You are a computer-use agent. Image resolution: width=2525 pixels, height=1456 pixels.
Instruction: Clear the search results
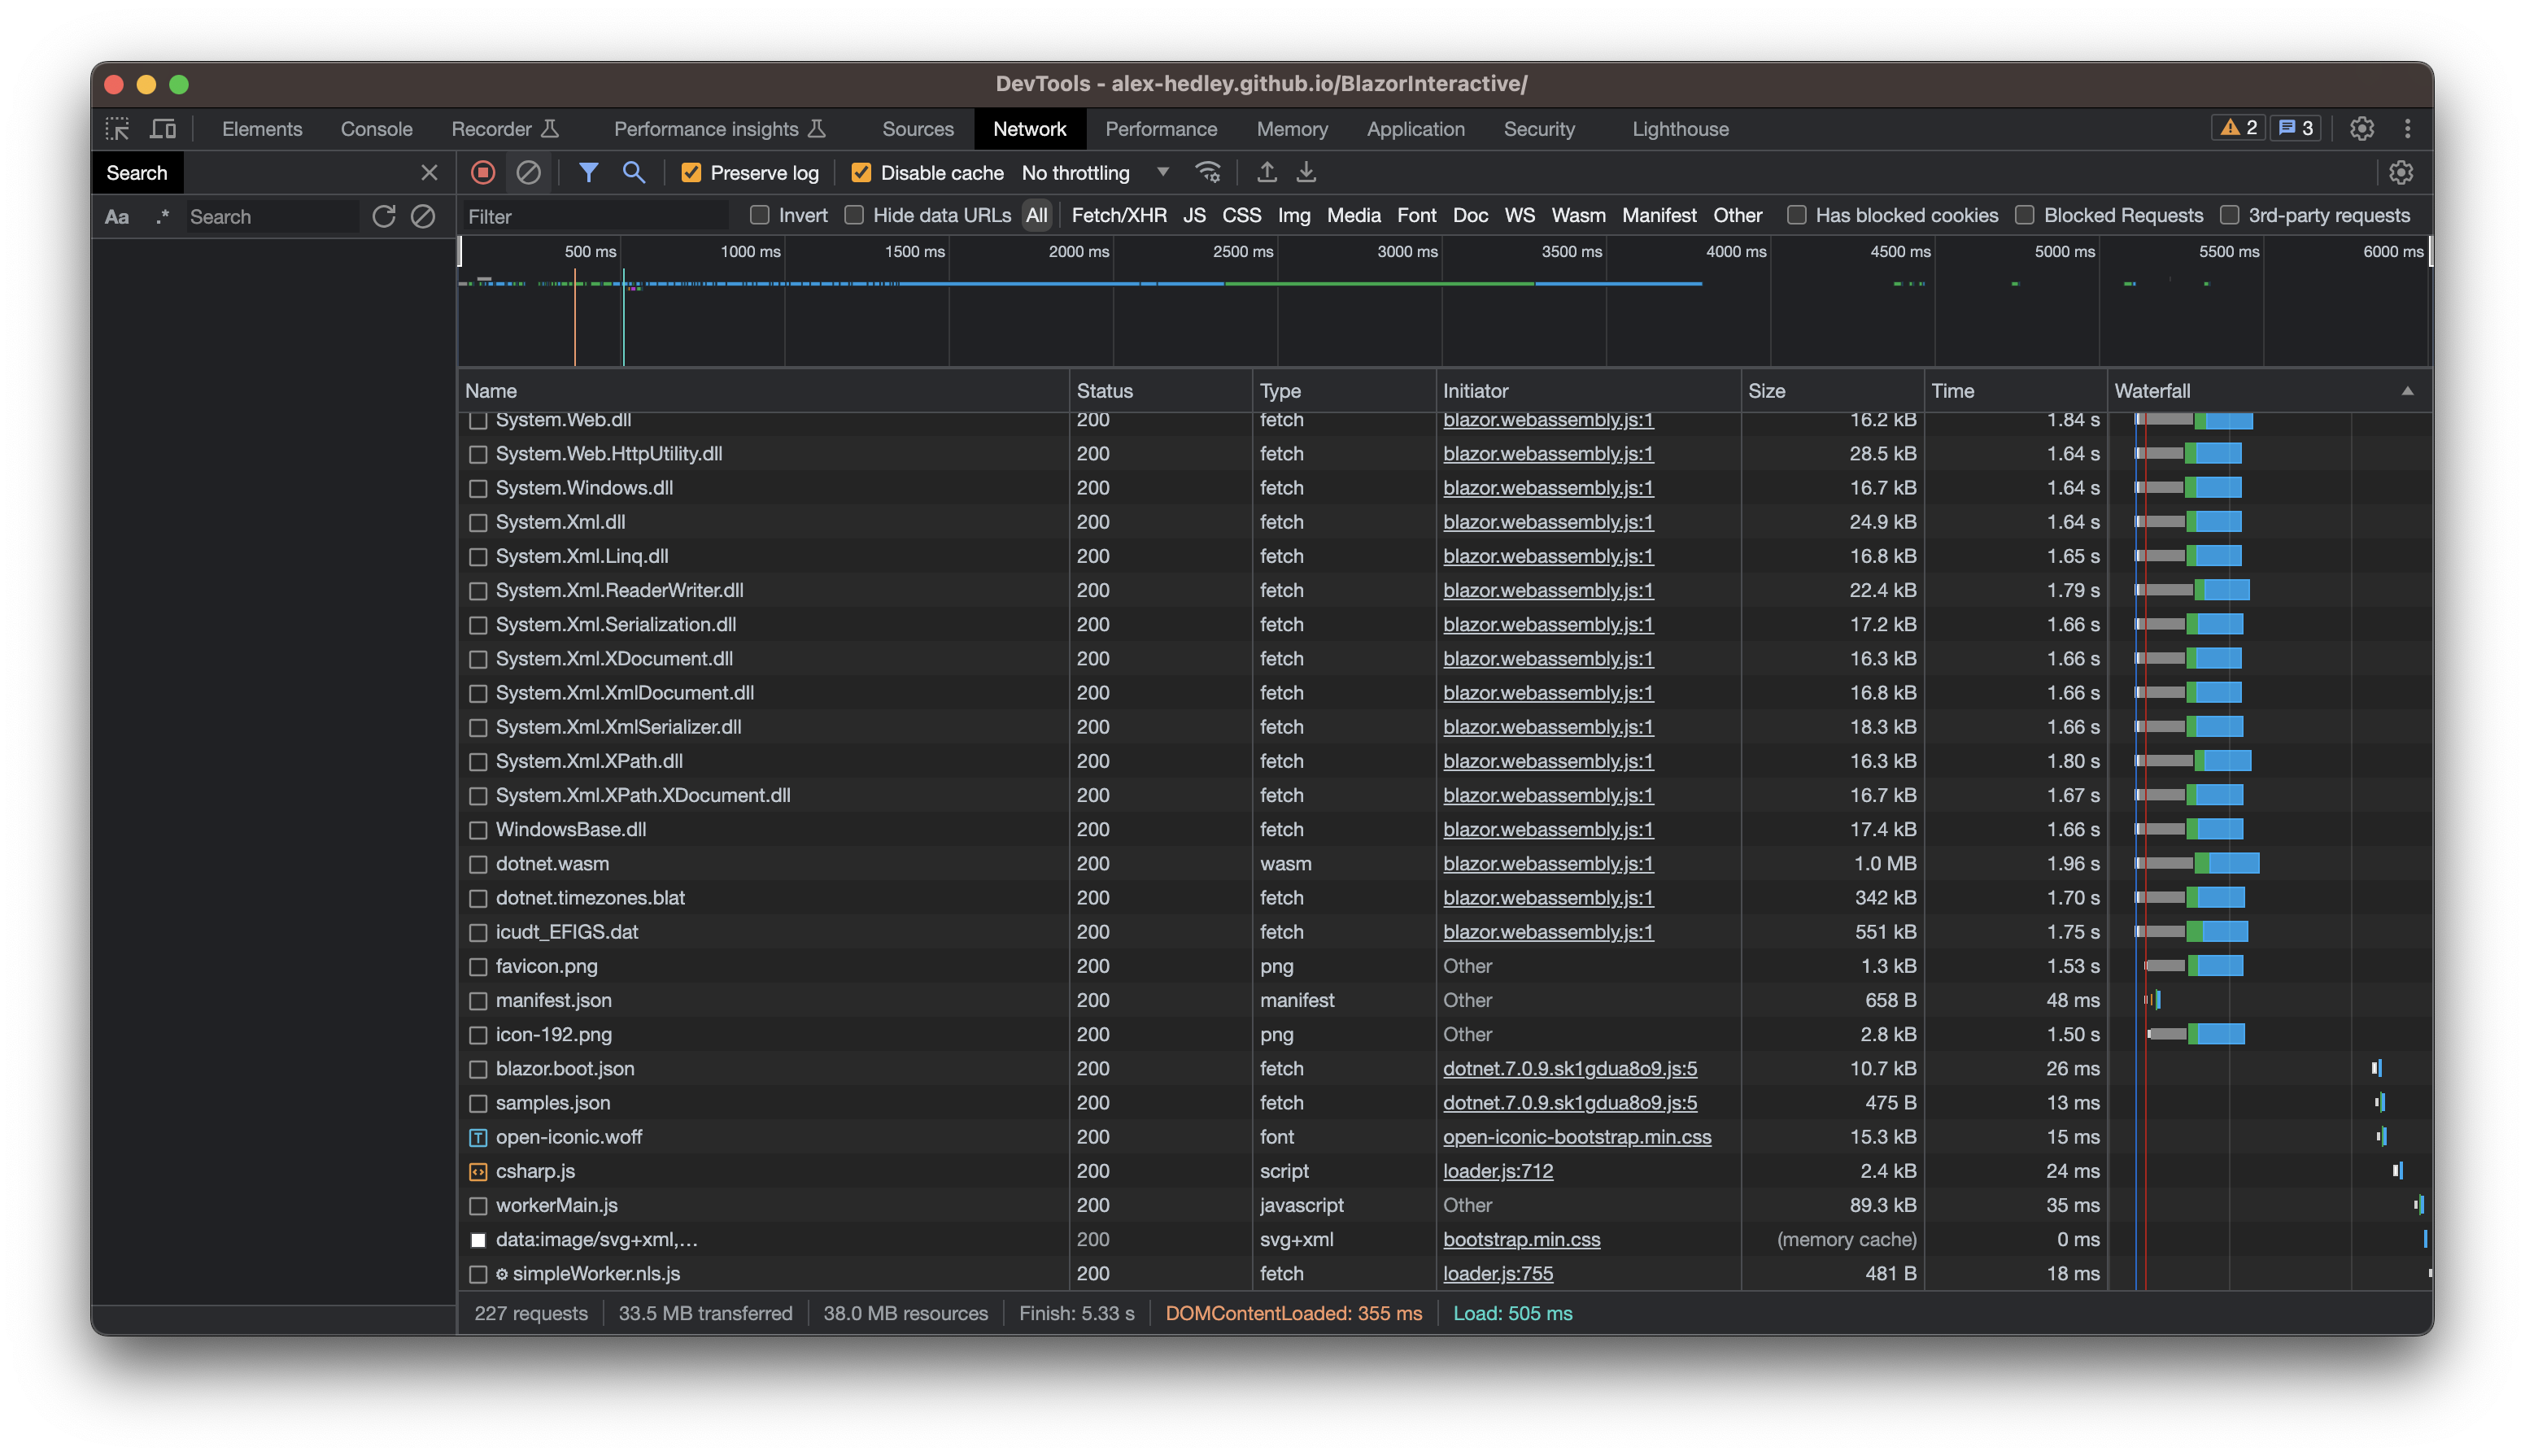(x=423, y=216)
